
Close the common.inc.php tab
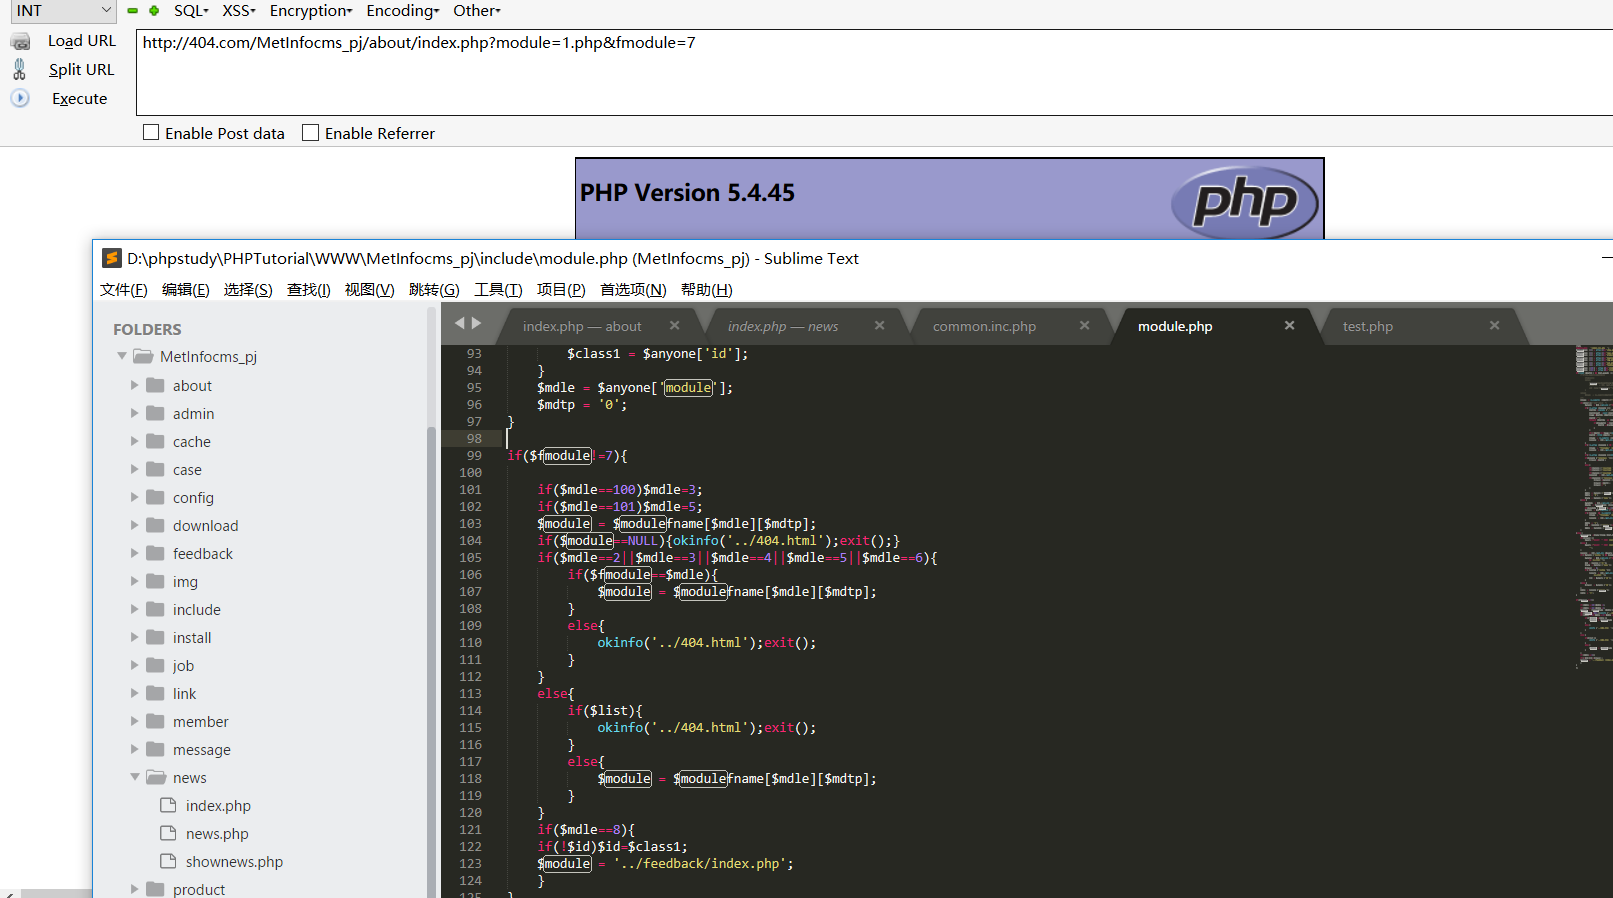(1085, 325)
